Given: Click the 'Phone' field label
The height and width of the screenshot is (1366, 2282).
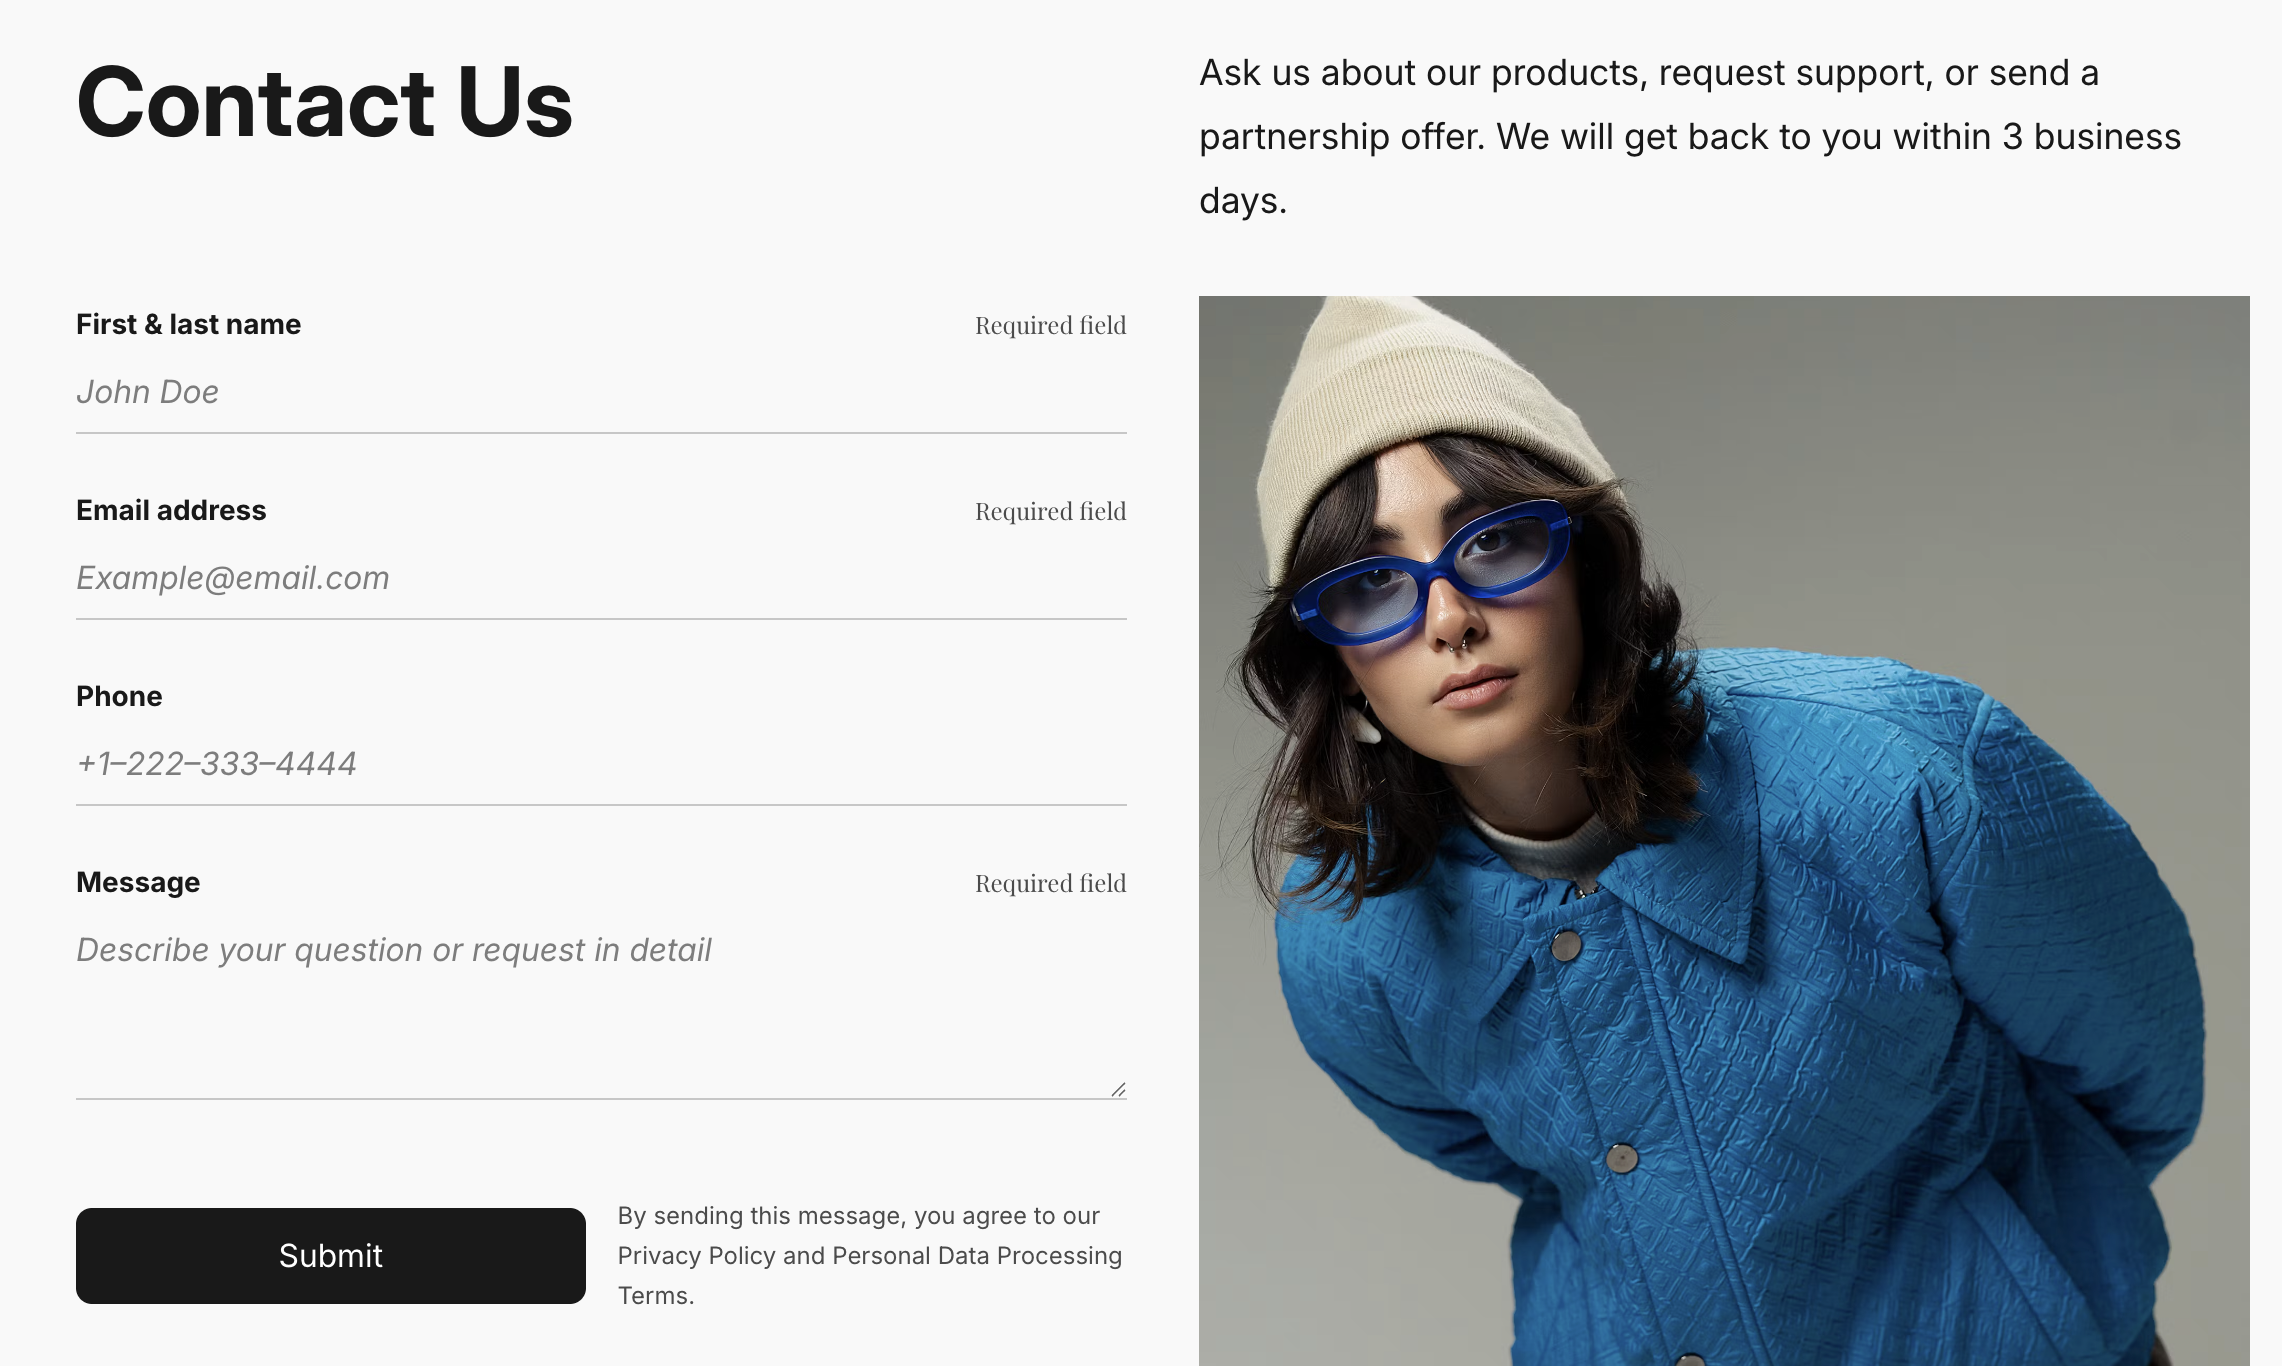Looking at the screenshot, I should (119, 696).
